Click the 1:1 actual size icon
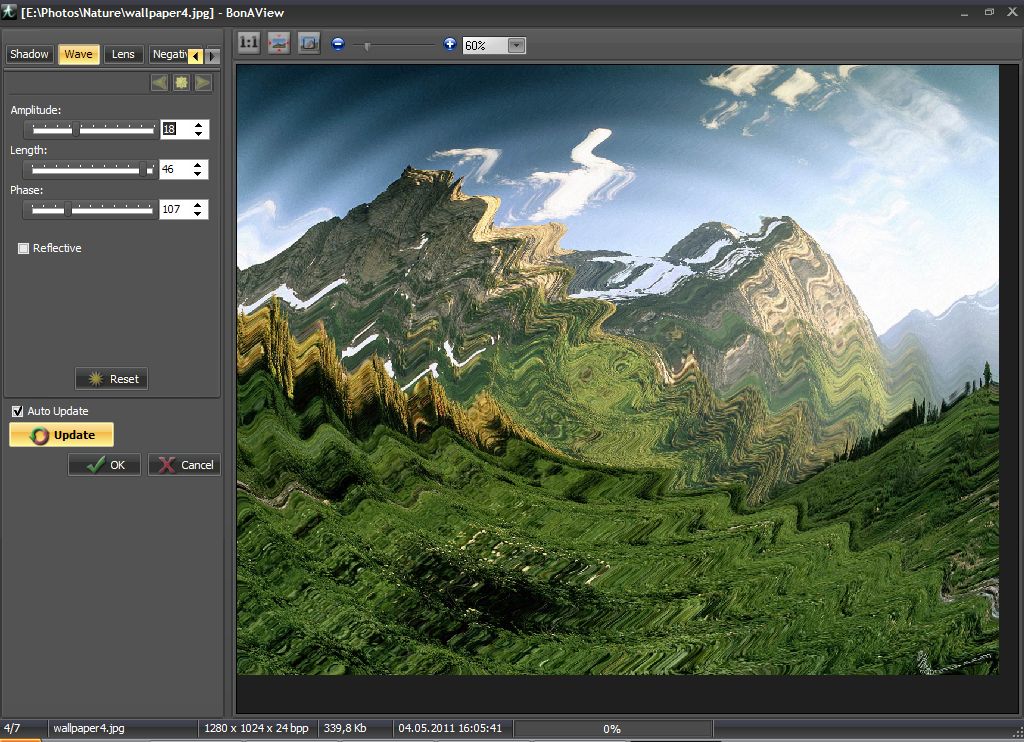The height and width of the screenshot is (742, 1024). [249, 45]
